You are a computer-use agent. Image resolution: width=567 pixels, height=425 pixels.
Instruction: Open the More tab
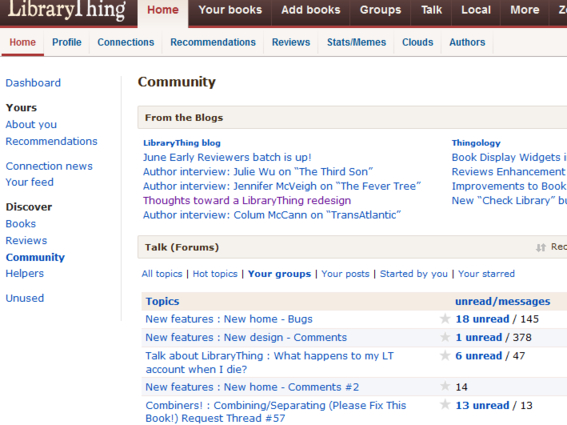(525, 10)
